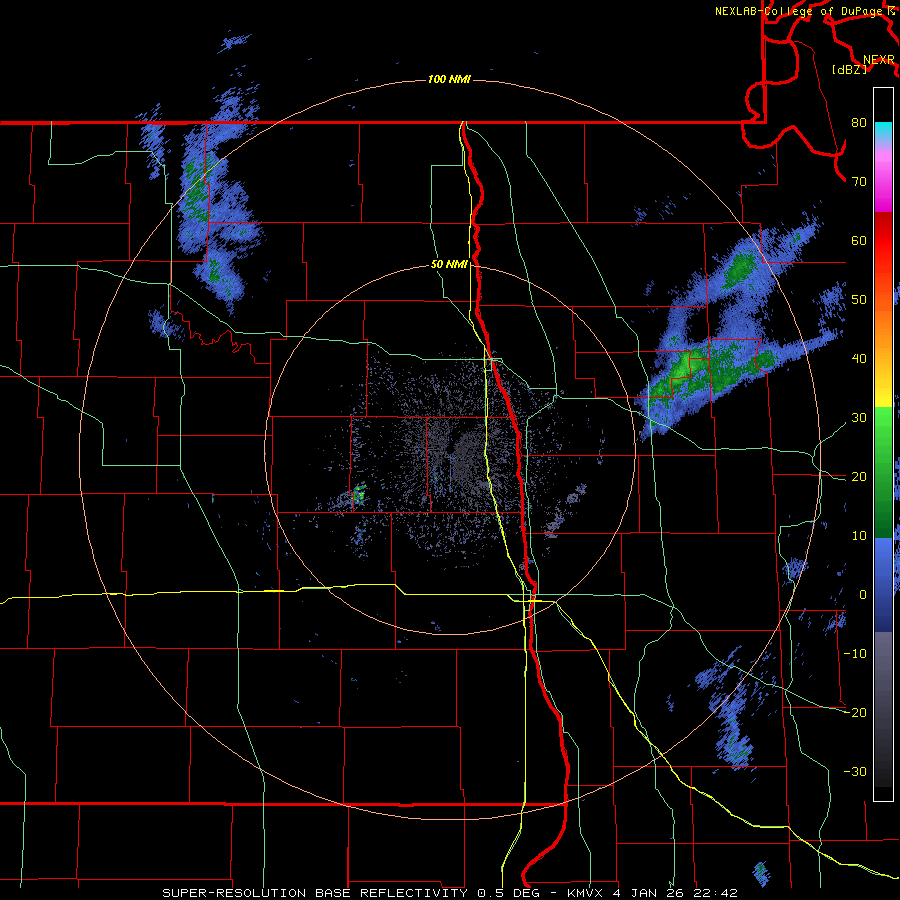This screenshot has width=900, height=900.
Task: Select the -30 value on the dBZ scale
Action: (x=855, y=771)
